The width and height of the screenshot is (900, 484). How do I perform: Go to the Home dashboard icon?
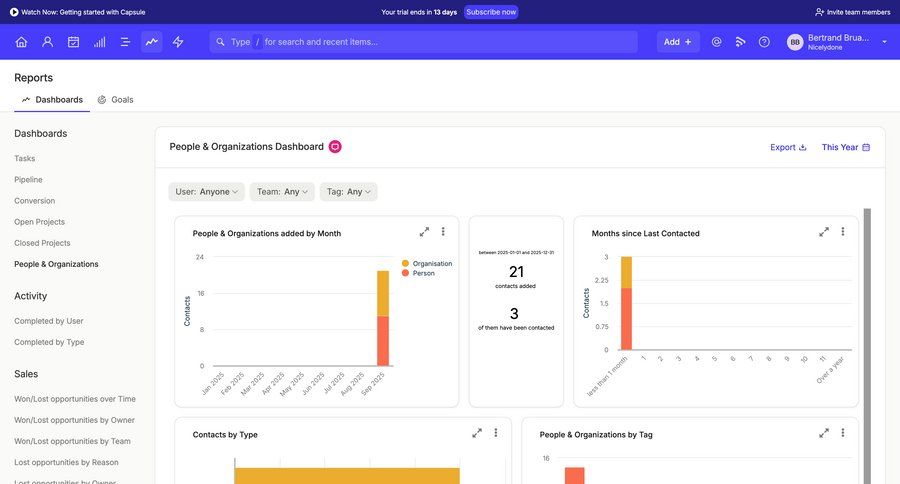pyautogui.click(x=21, y=42)
